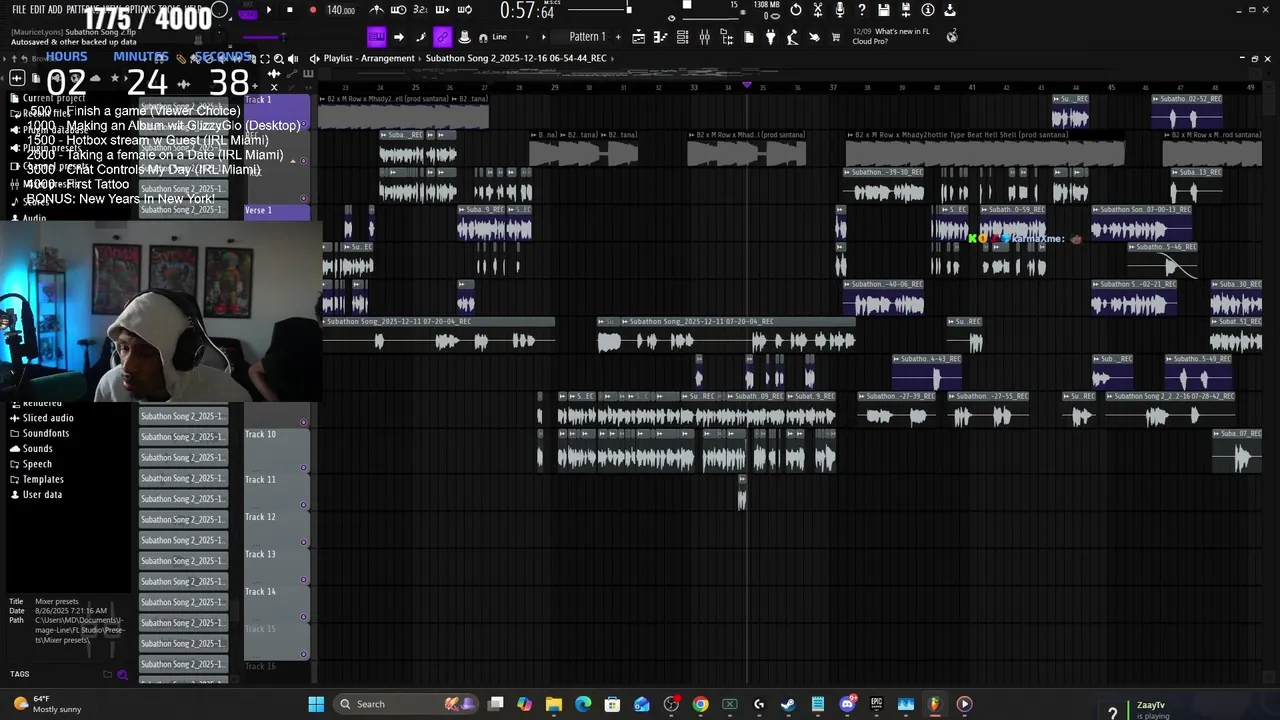
Task: Toggle recording countdown
Action: point(420,10)
